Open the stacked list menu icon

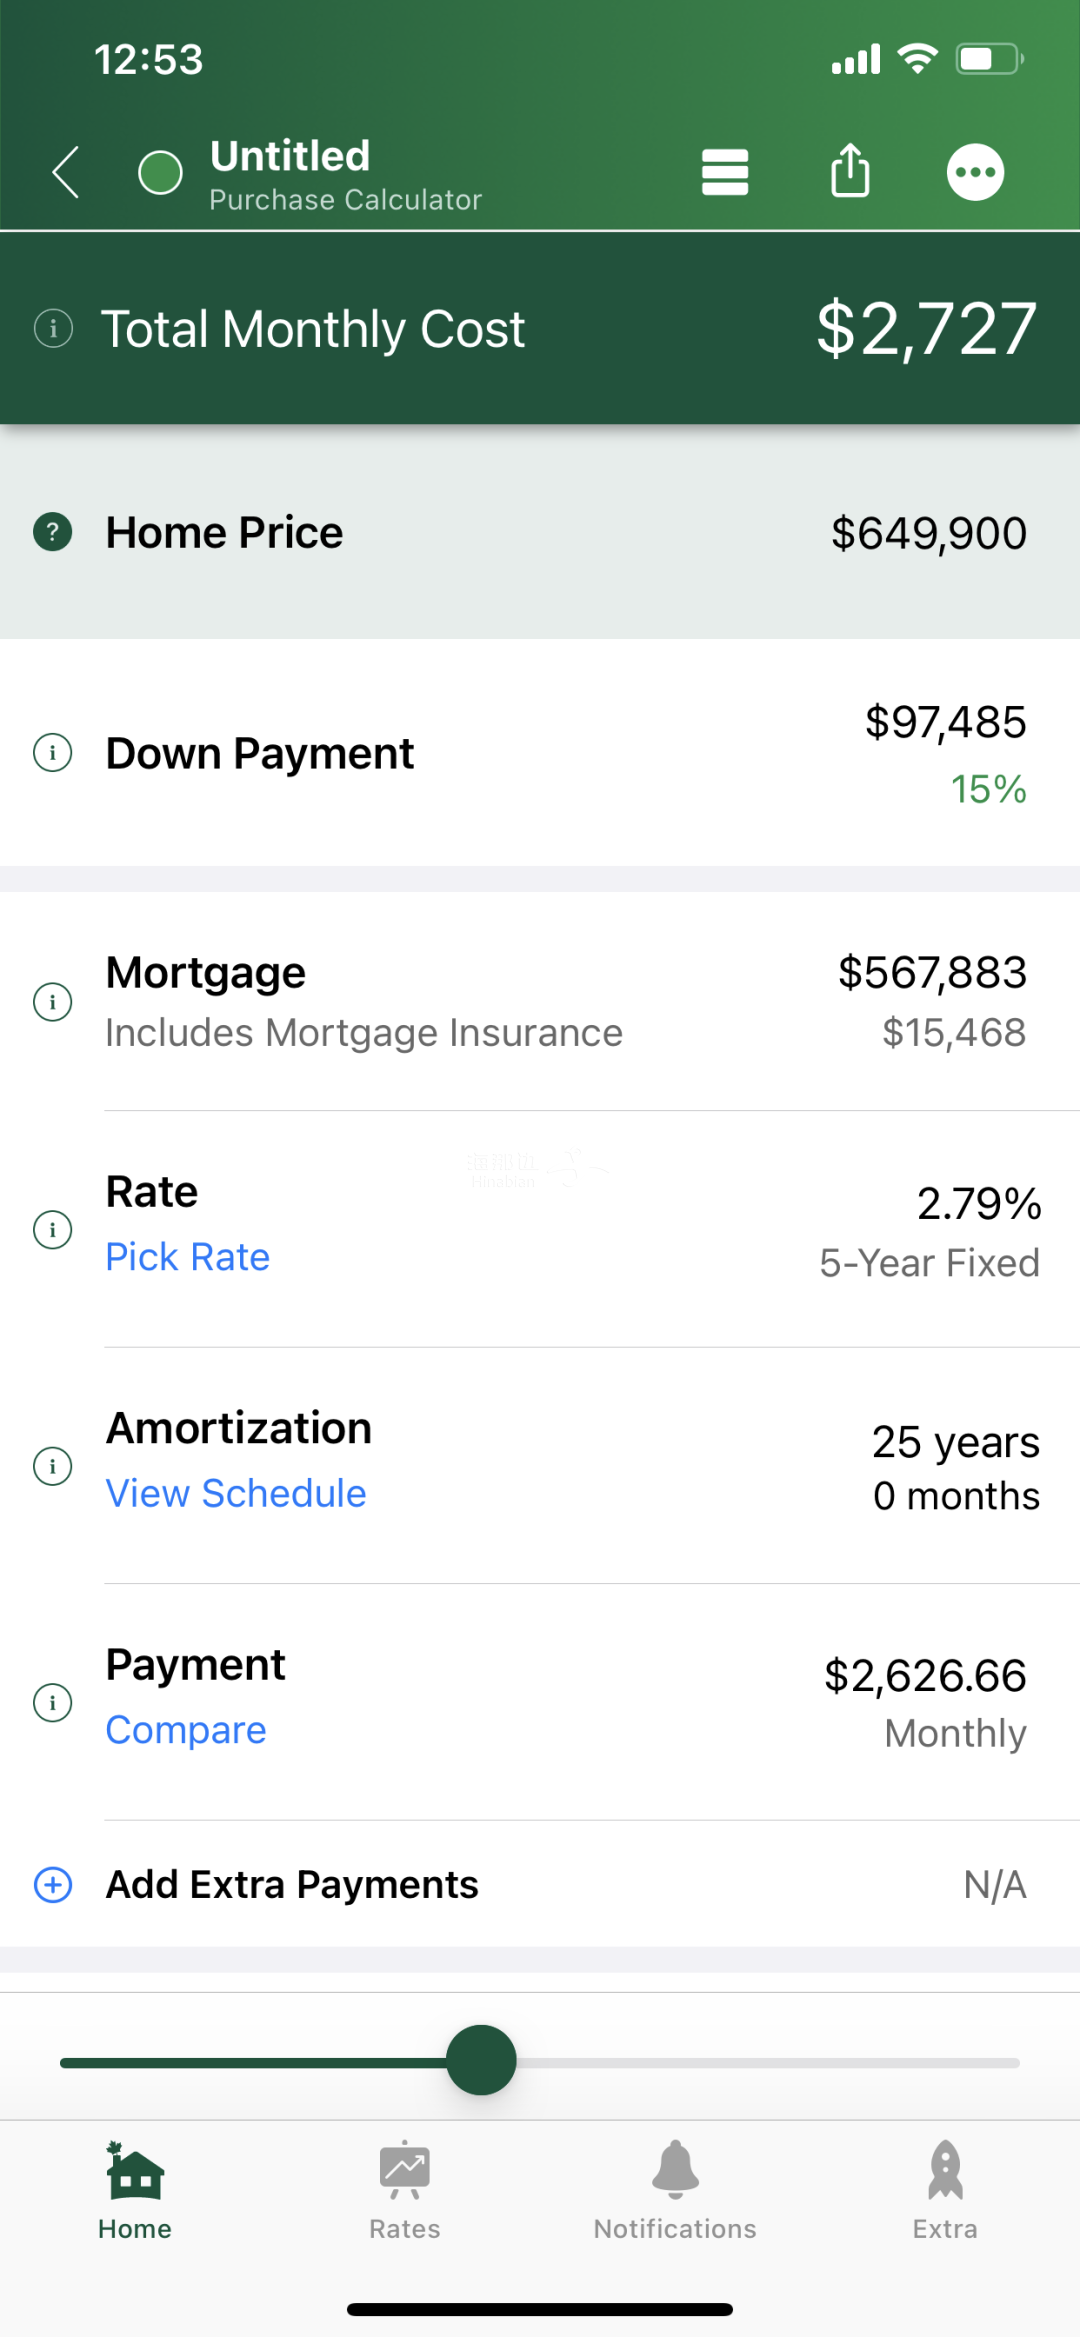point(725,172)
